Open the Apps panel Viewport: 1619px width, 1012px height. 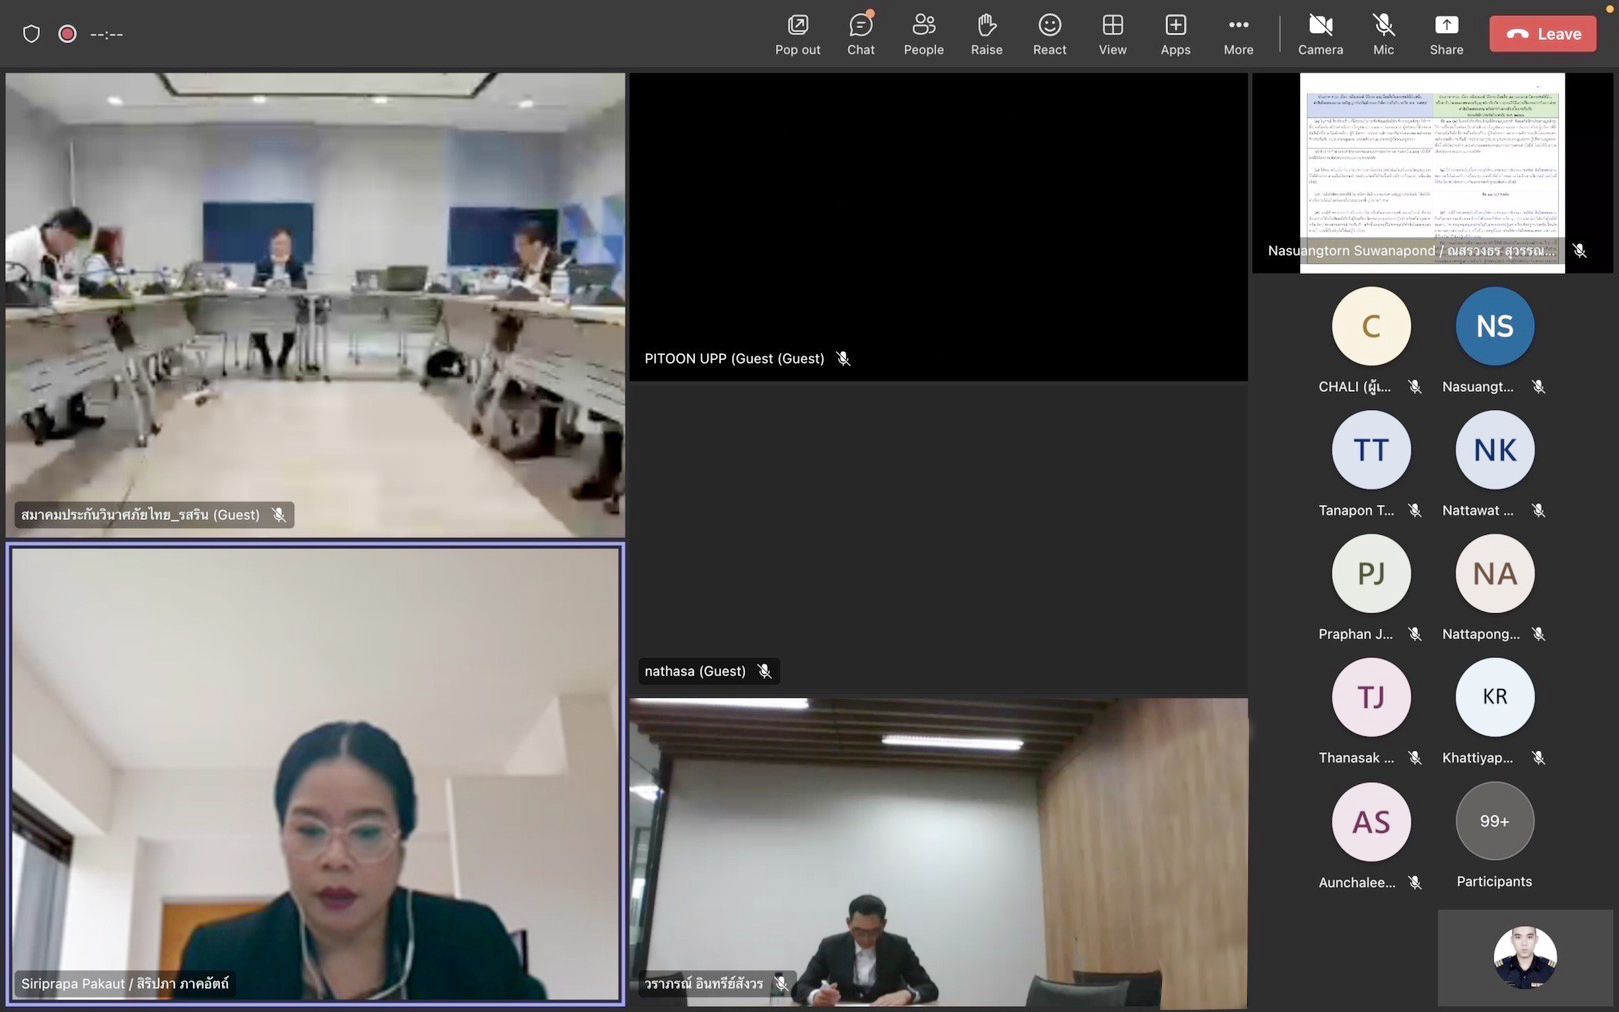tap(1175, 34)
